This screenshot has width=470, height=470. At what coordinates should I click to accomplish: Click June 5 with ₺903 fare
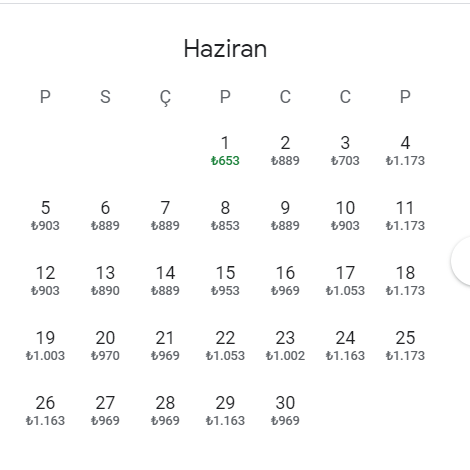pyautogui.click(x=45, y=216)
